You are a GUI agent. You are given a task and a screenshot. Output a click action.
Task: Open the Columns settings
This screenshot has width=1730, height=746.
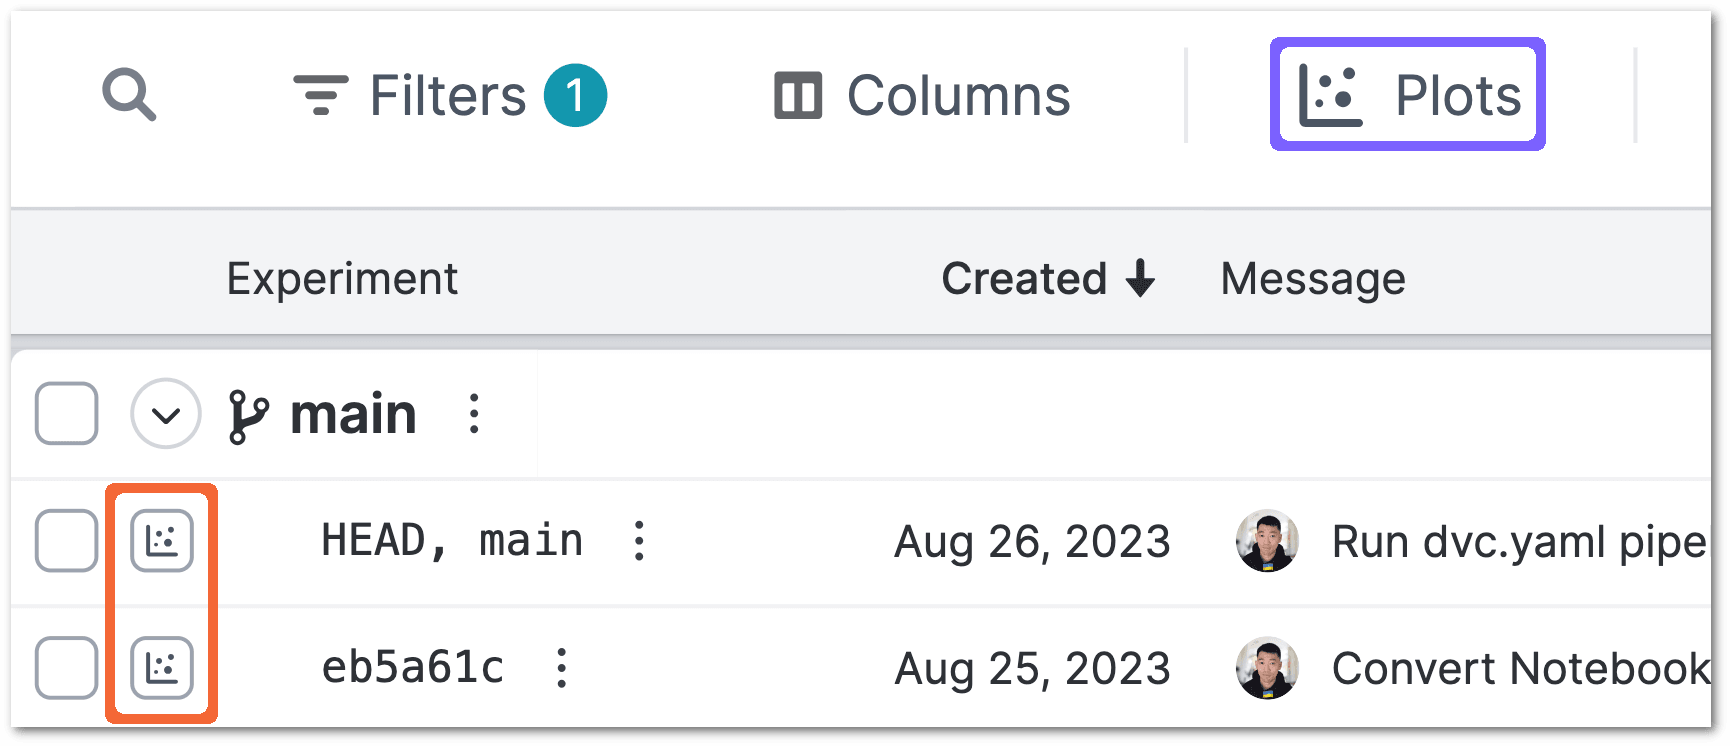point(922,95)
